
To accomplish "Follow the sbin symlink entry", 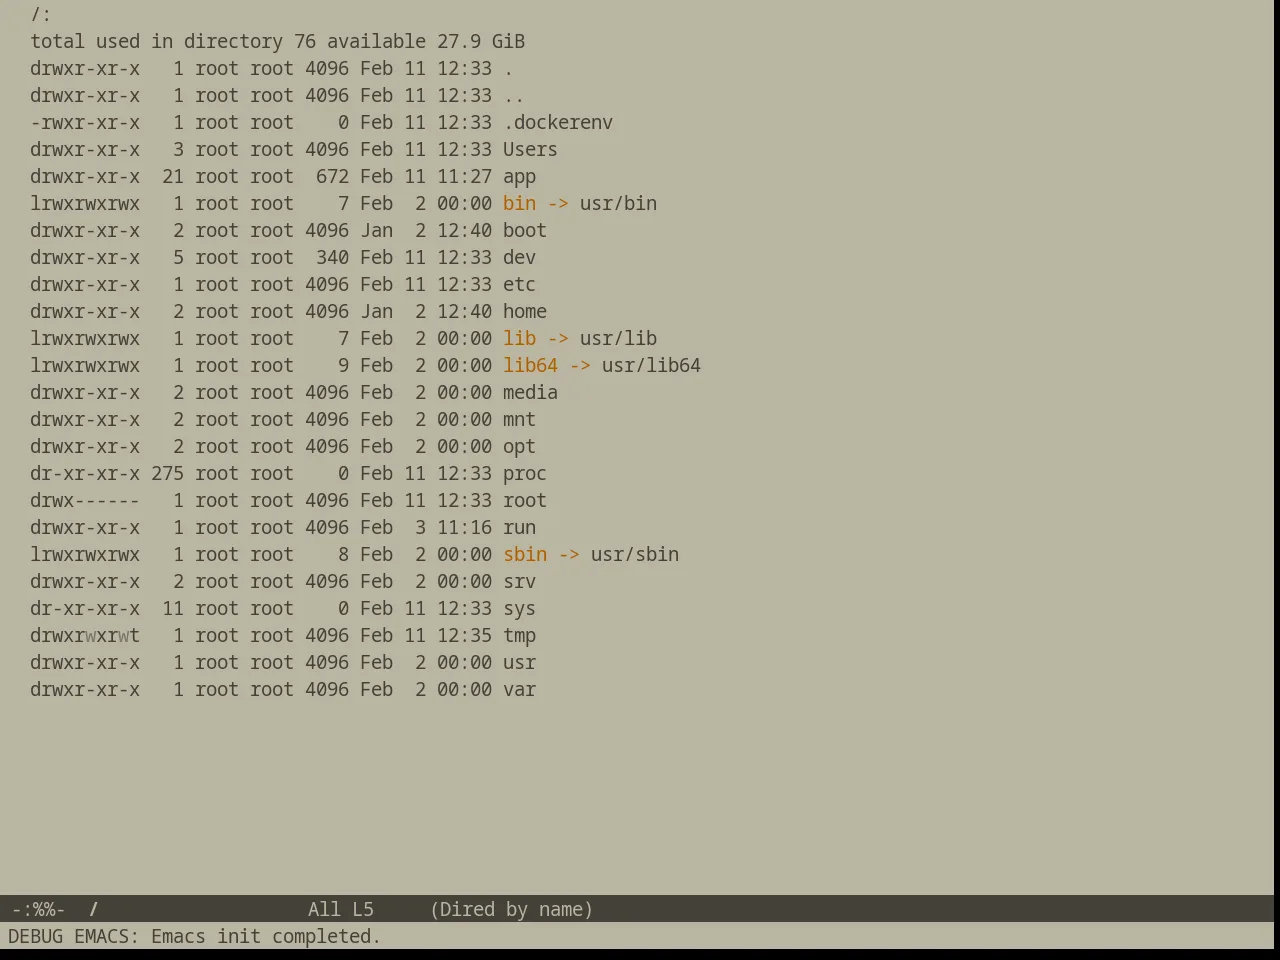I will [525, 554].
